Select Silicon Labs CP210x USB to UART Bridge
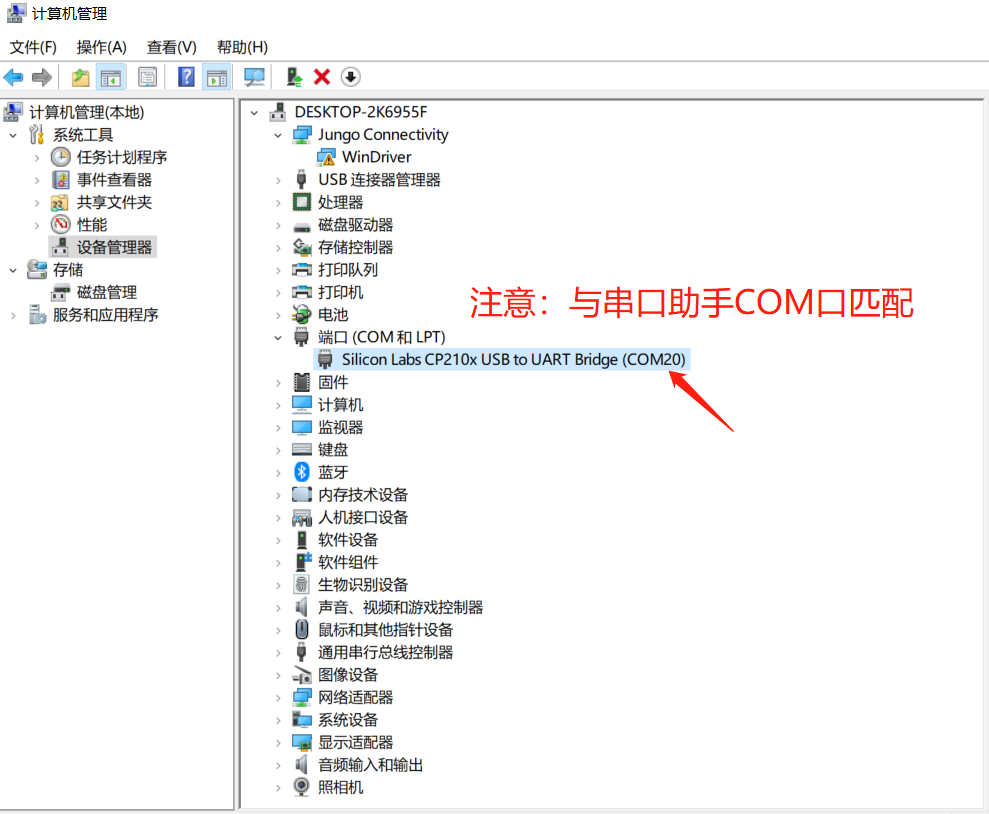The width and height of the screenshot is (989, 814). pos(513,360)
